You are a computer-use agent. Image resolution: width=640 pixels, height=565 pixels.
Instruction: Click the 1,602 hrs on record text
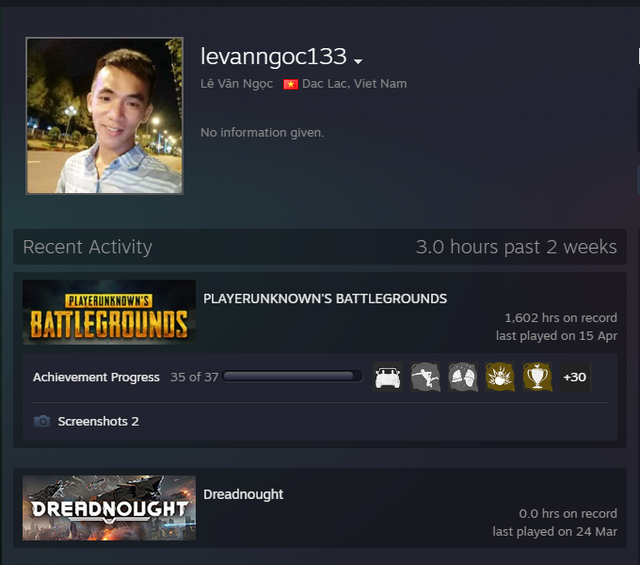tap(560, 318)
